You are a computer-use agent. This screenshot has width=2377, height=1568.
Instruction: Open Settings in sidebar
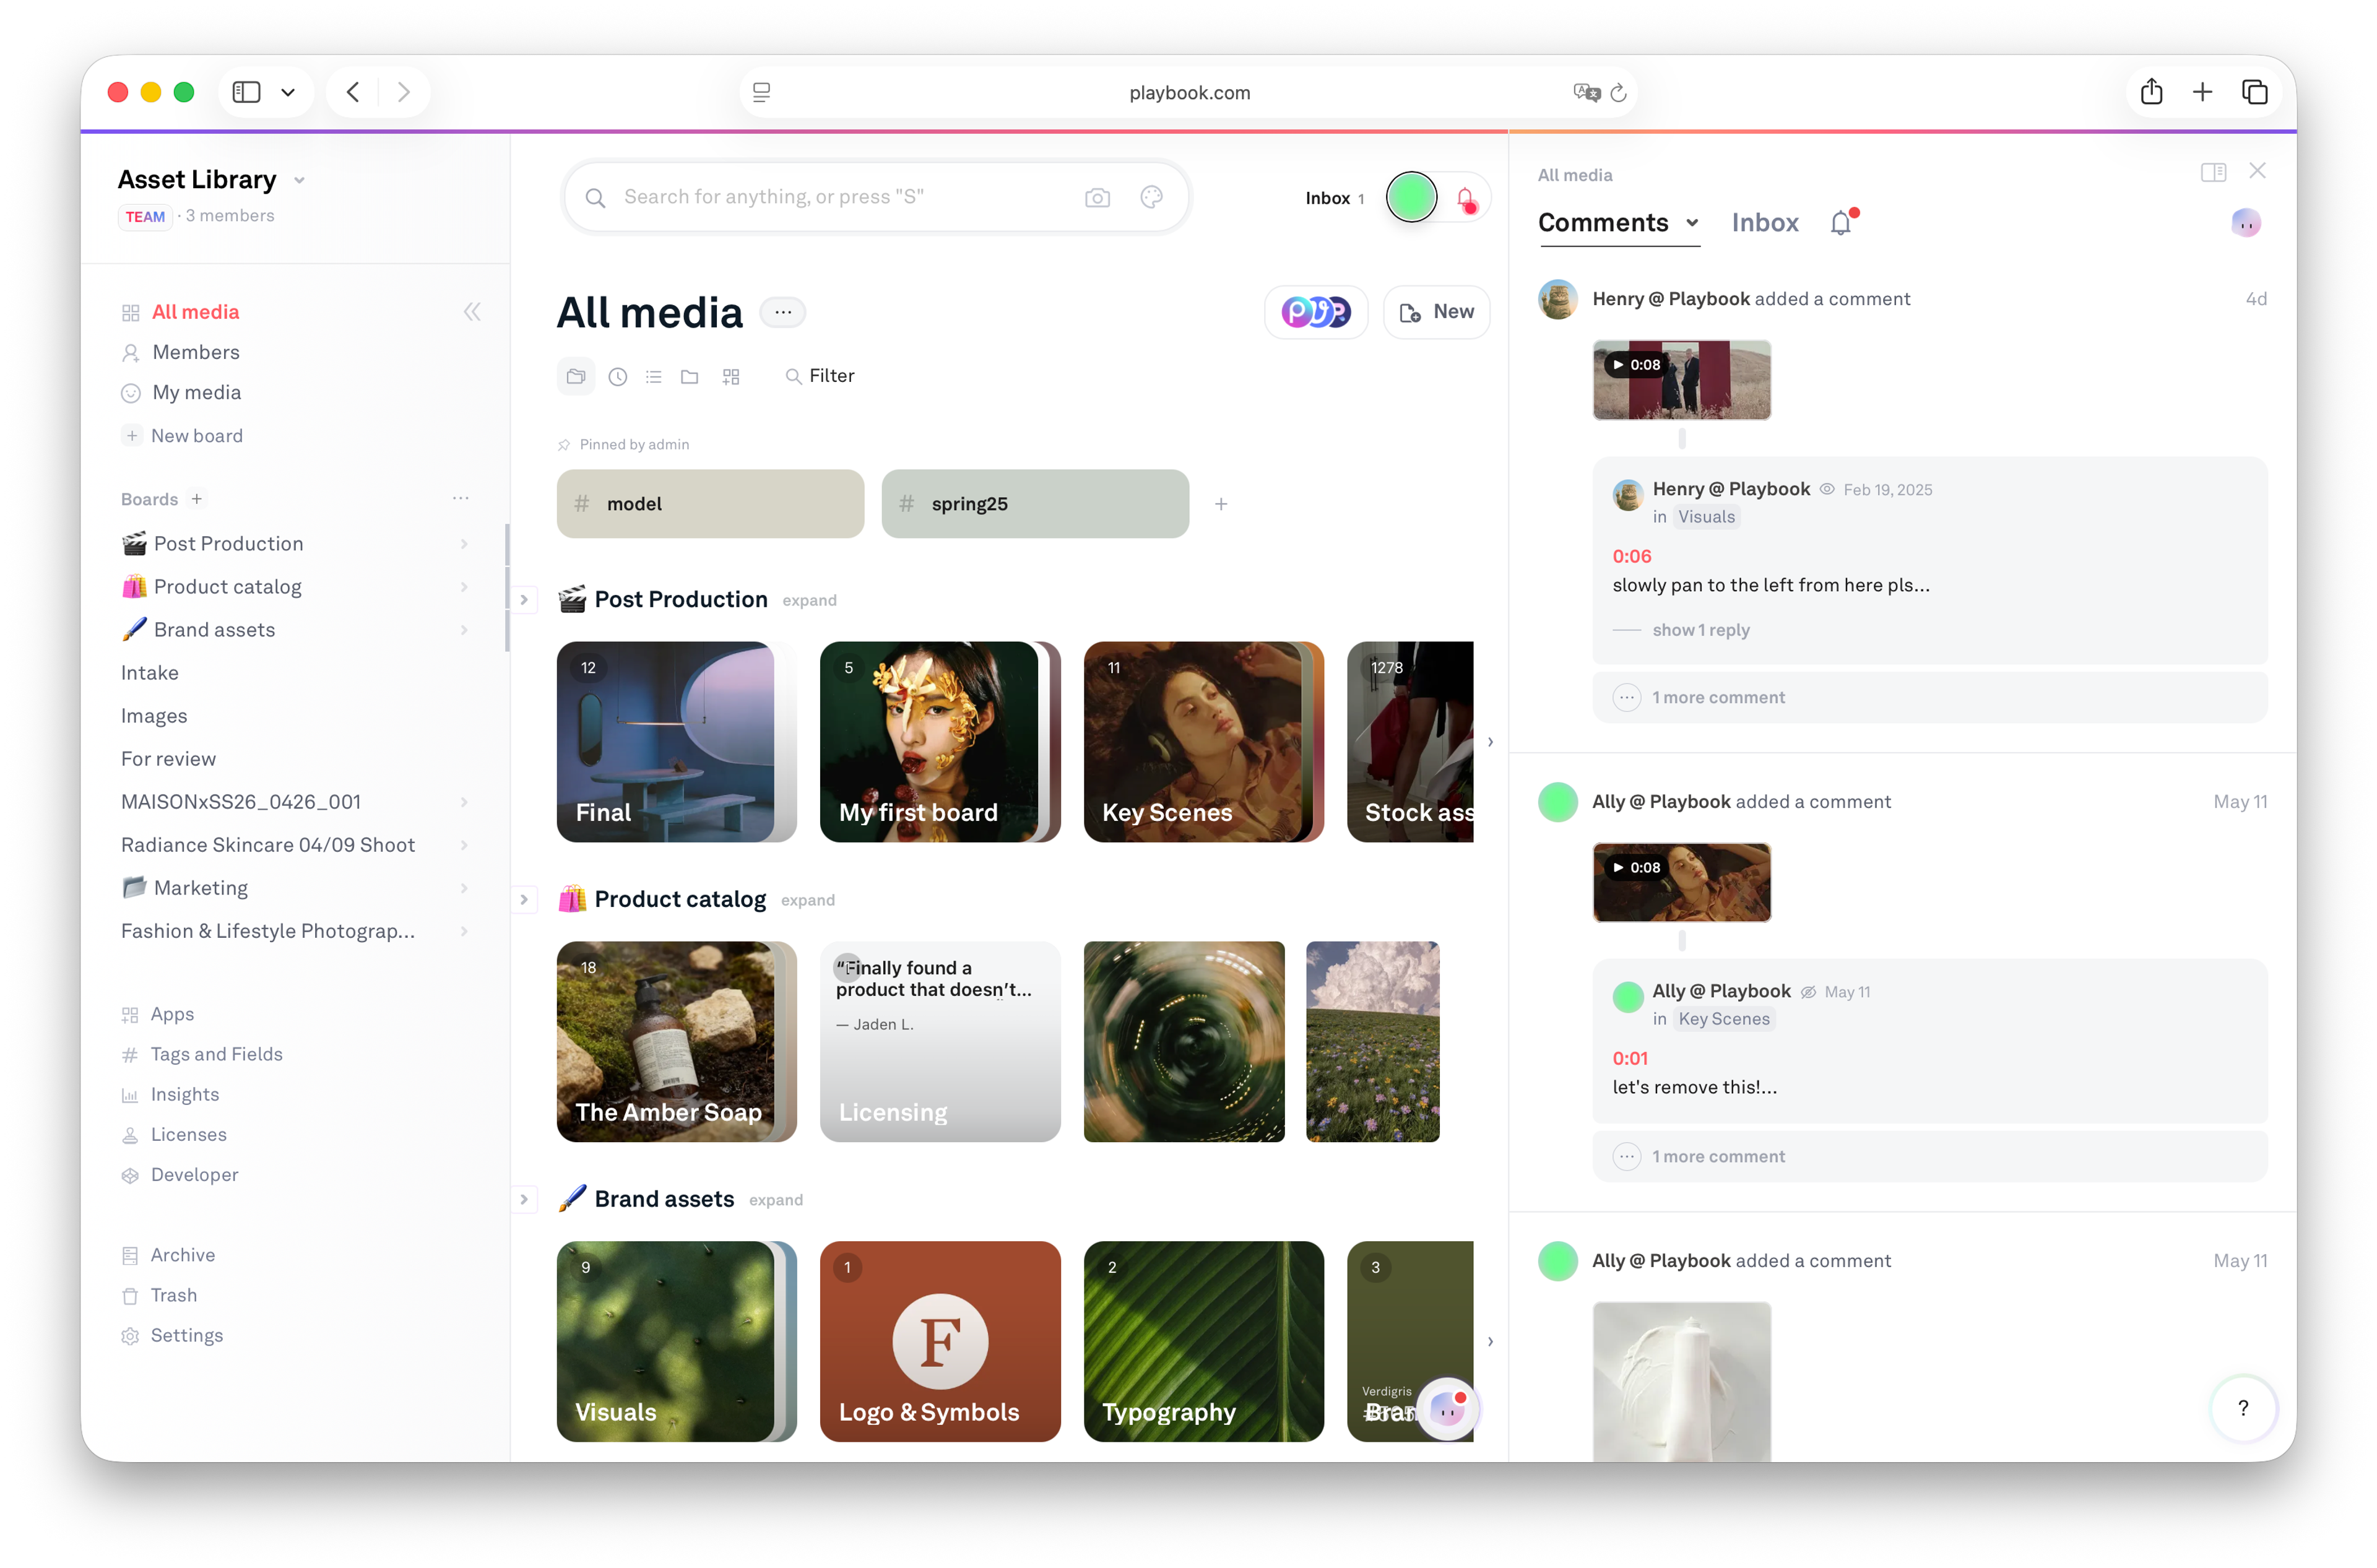click(x=186, y=1335)
